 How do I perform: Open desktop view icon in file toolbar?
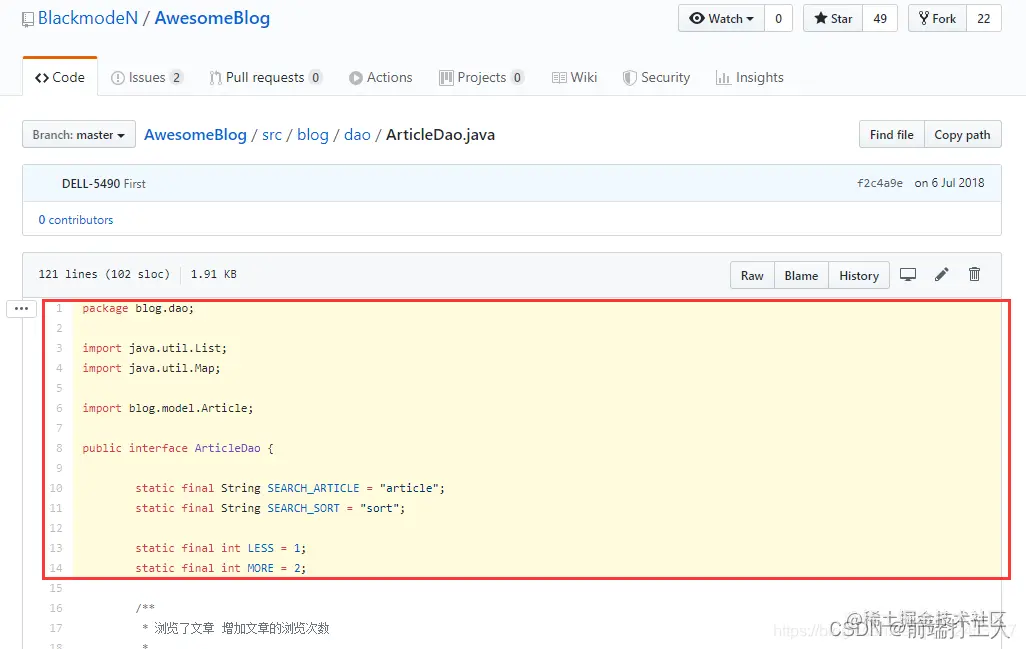click(908, 275)
